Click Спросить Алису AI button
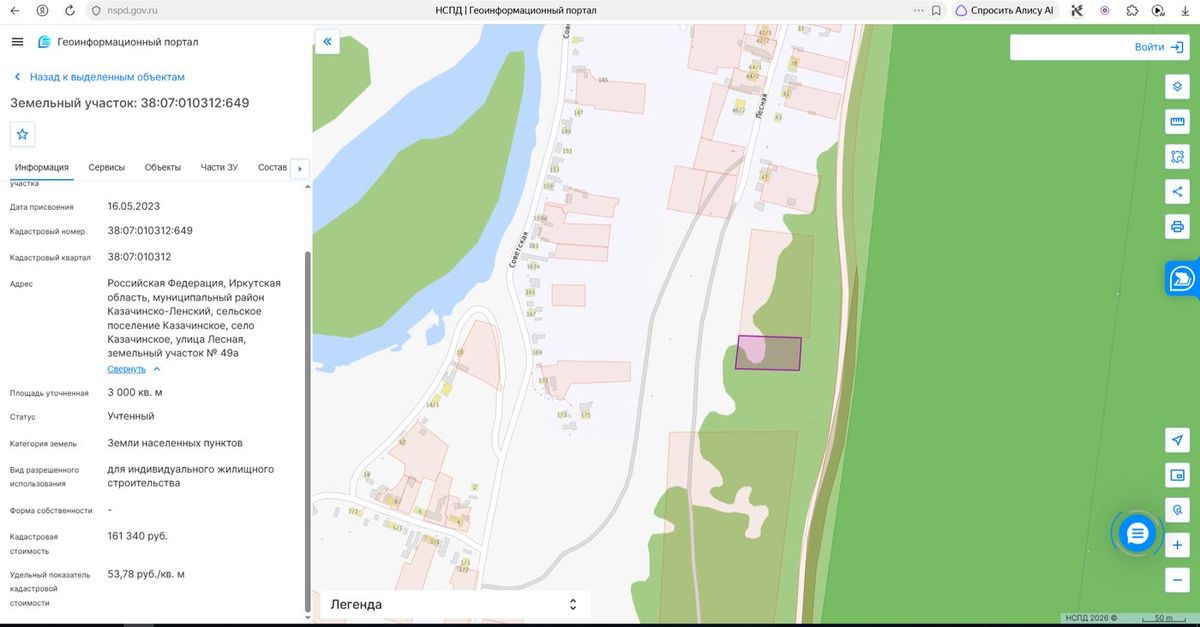 pyautogui.click(x=1004, y=10)
